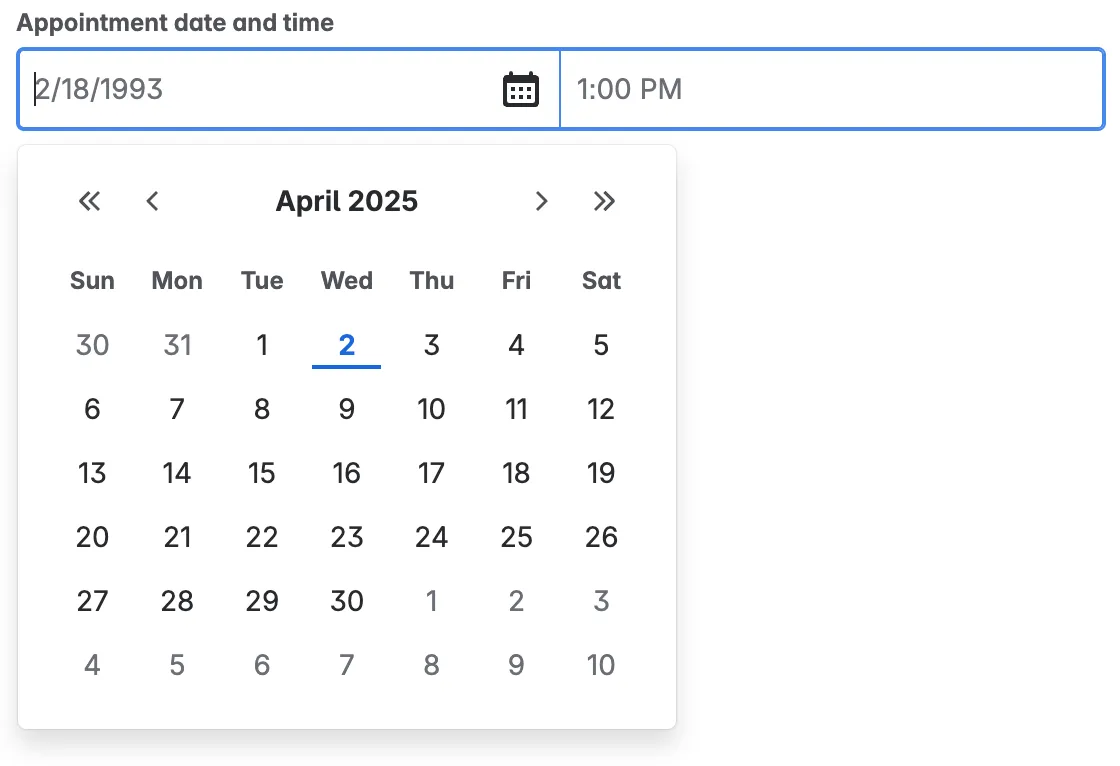Click the 2/18/1993 date input
1120x766 pixels.
coord(260,89)
